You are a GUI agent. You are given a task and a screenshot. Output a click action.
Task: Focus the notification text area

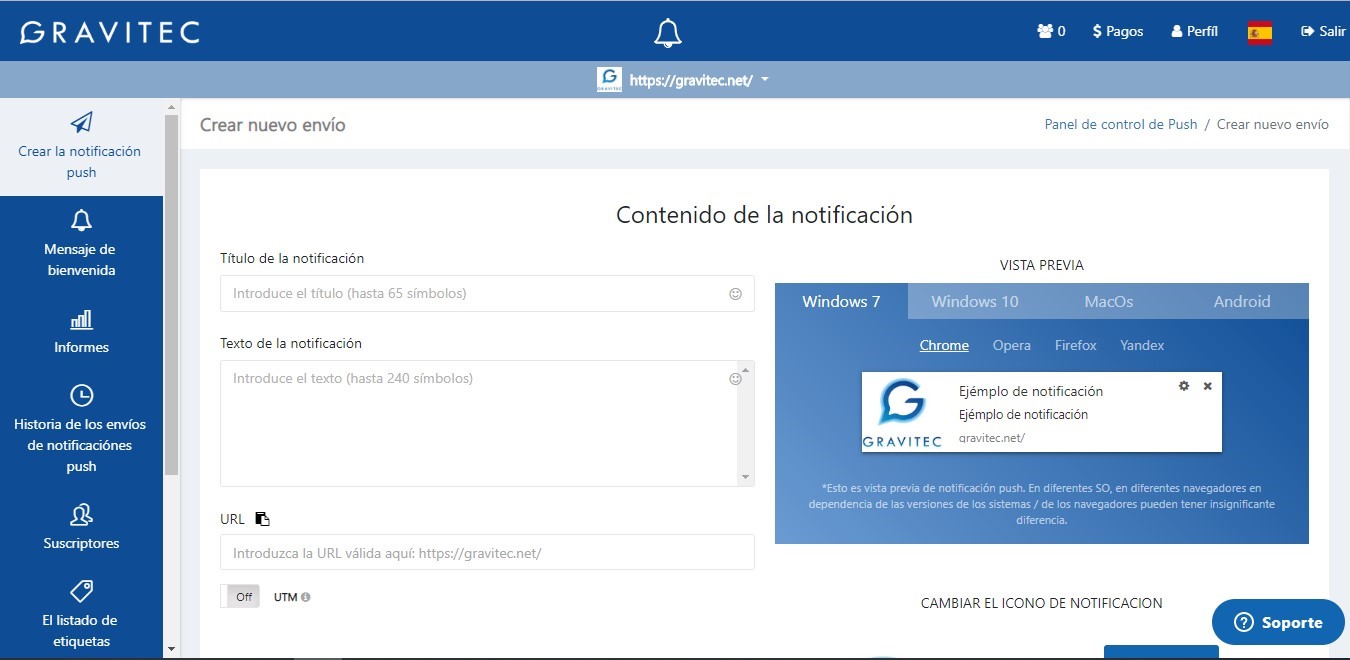pos(487,423)
